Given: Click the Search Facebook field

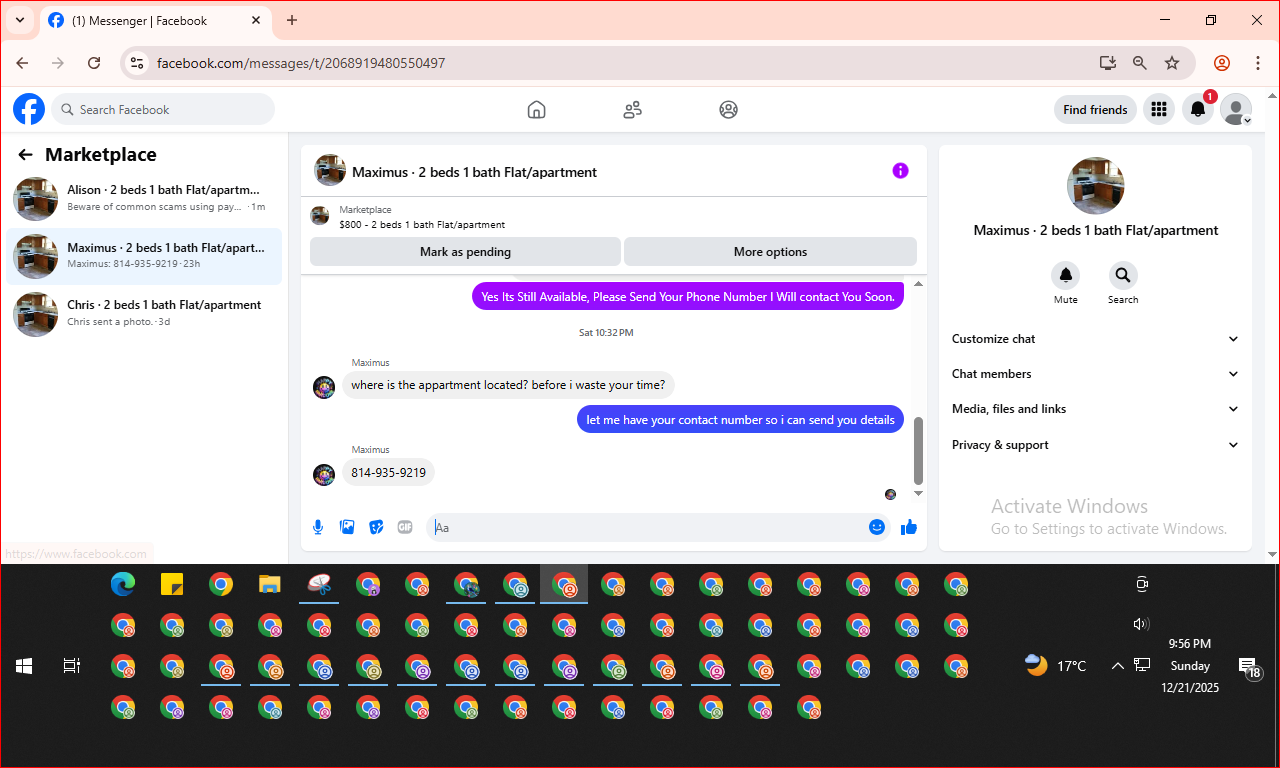Looking at the screenshot, I should 163,110.
